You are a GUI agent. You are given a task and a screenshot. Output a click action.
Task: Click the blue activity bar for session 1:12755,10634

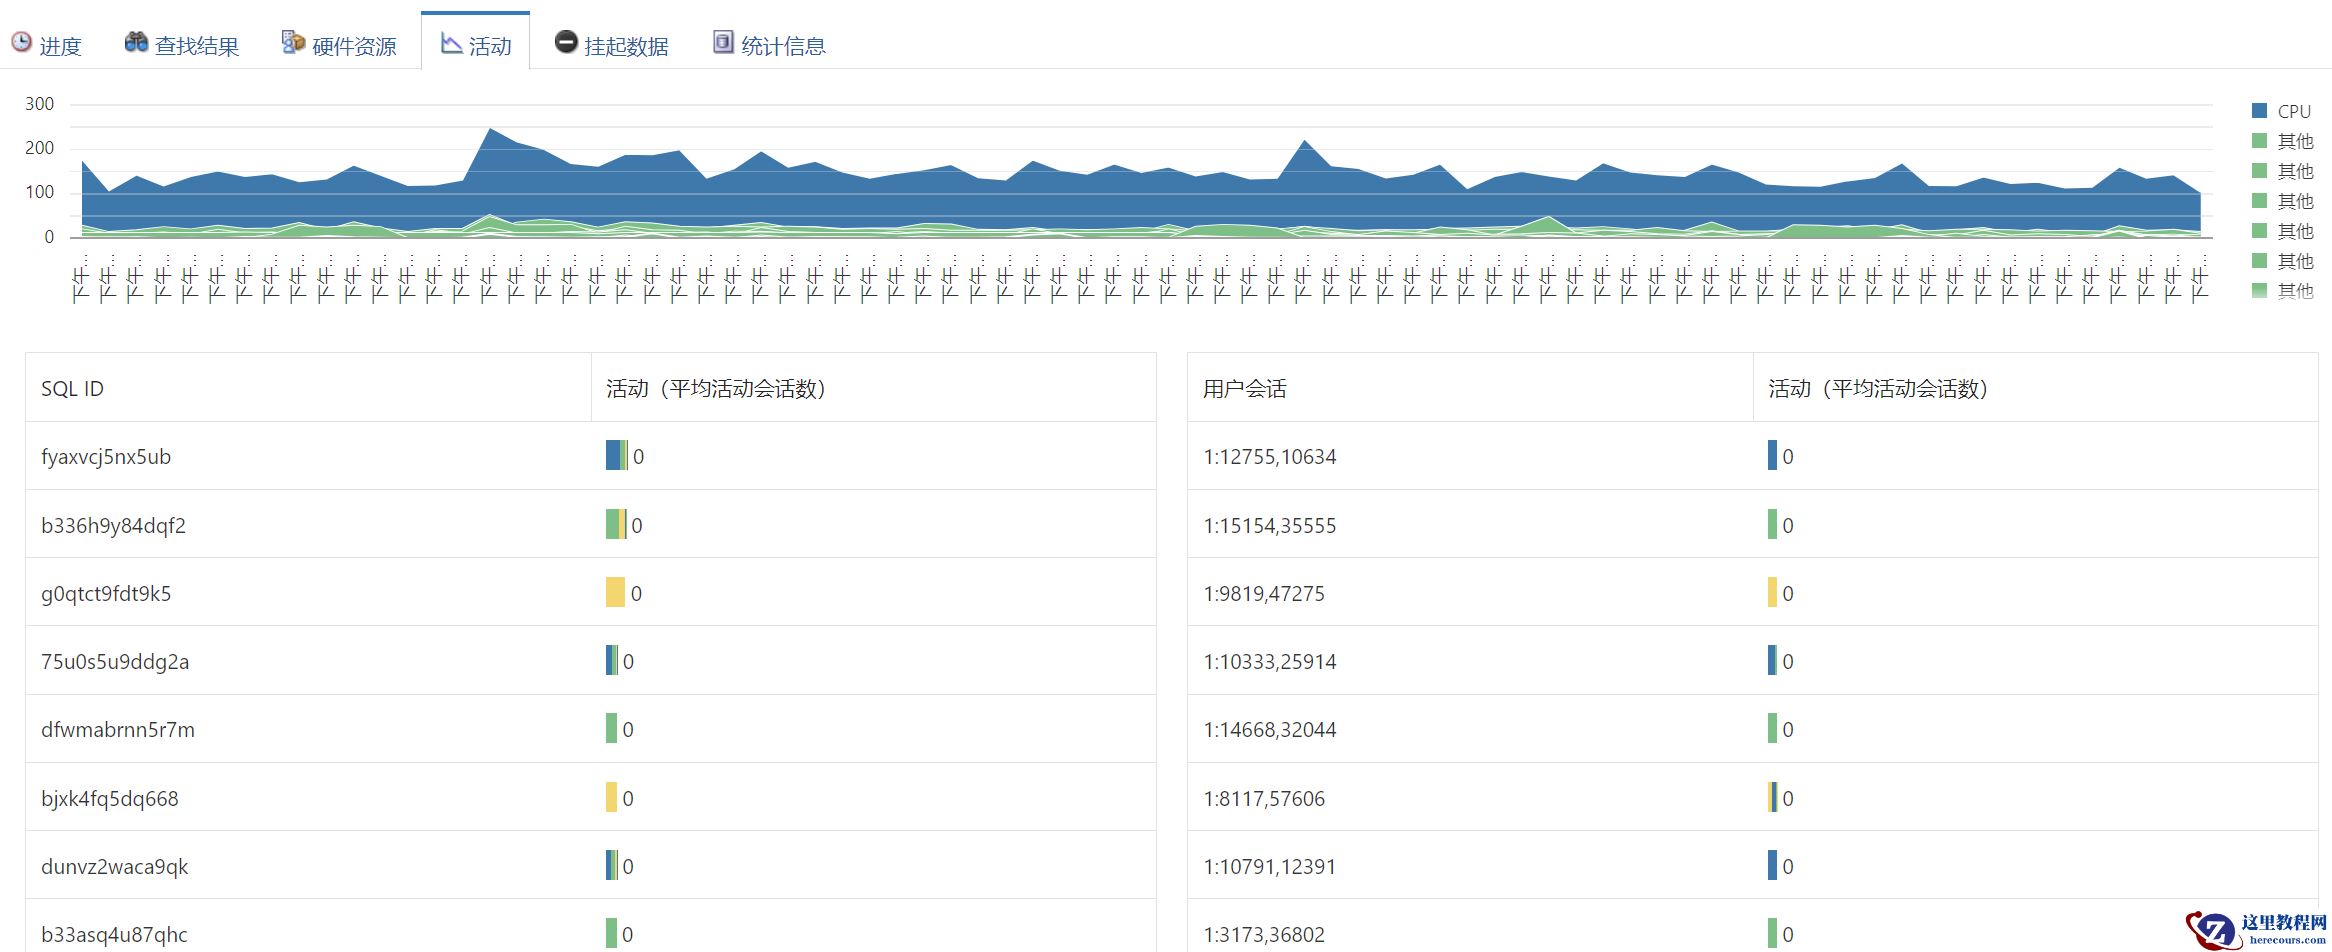click(1772, 456)
